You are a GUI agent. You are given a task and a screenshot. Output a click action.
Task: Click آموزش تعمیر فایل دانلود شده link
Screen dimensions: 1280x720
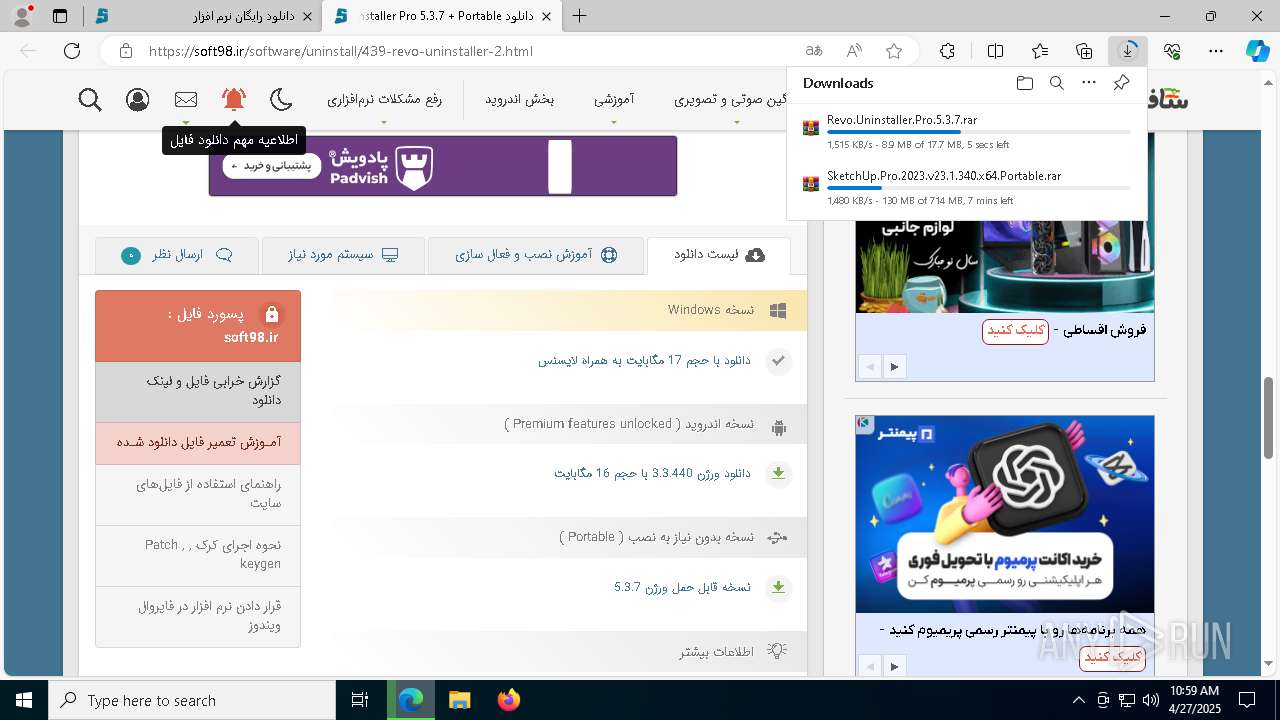click(x=198, y=442)
